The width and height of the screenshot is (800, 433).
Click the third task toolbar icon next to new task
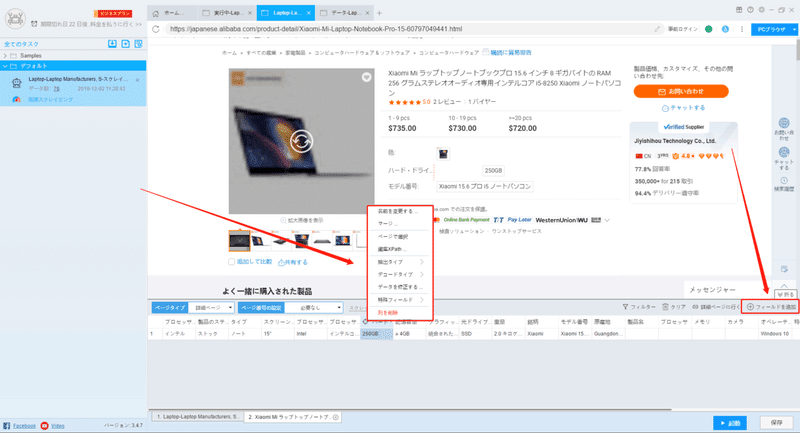click(x=138, y=44)
